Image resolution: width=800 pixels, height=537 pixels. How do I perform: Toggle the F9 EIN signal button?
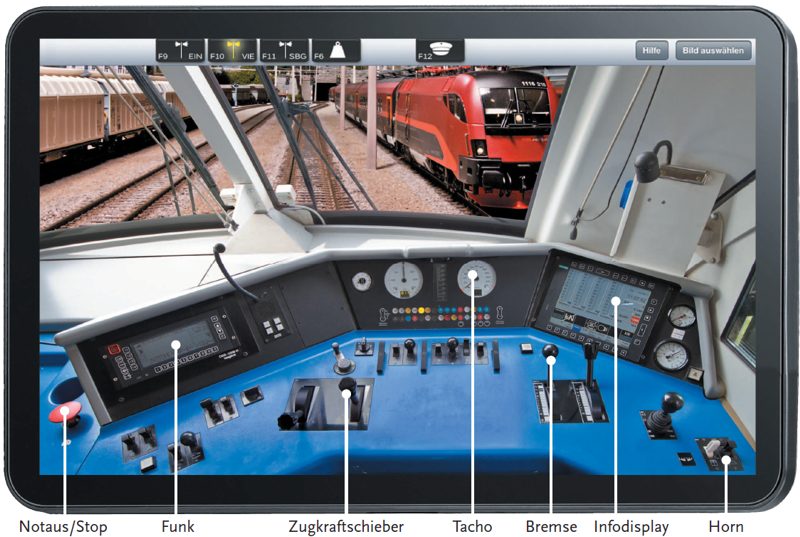[181, 51]
